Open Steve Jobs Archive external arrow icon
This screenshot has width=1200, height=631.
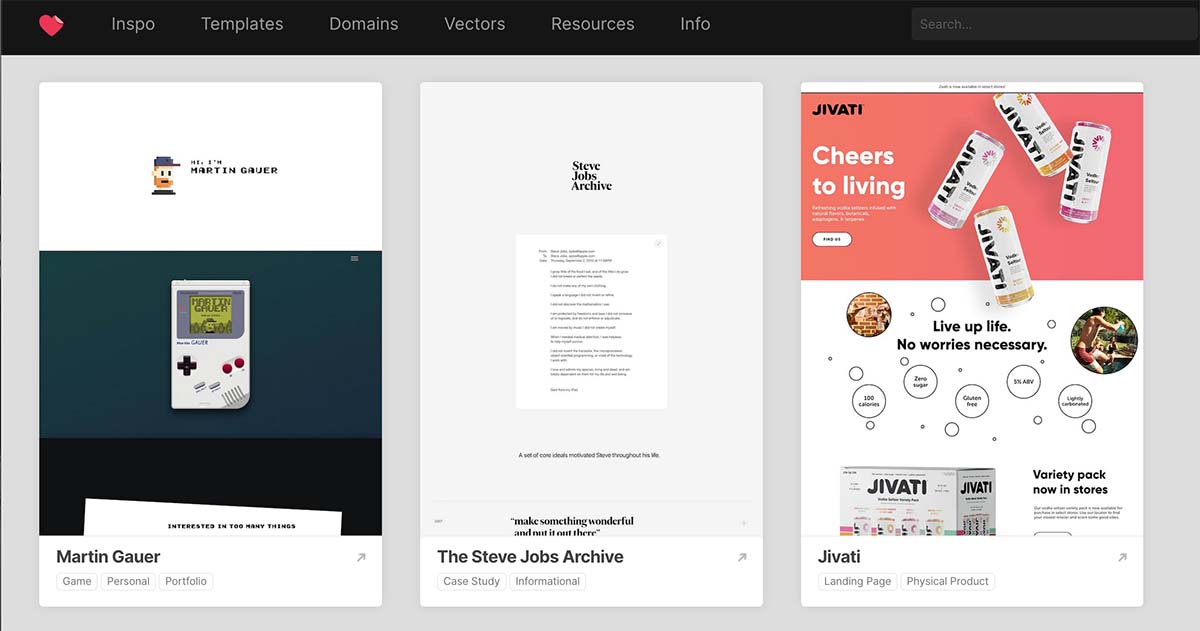pyautogui.click(x=742, y=558)
